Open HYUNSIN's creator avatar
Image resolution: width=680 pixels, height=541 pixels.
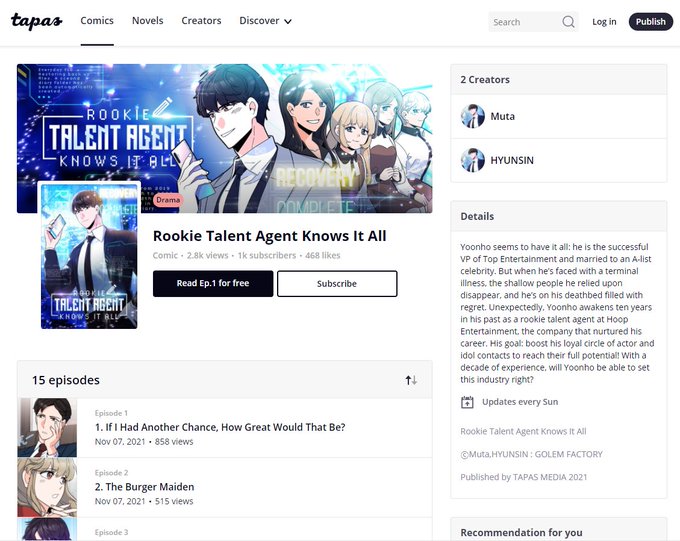coord(473,160)
